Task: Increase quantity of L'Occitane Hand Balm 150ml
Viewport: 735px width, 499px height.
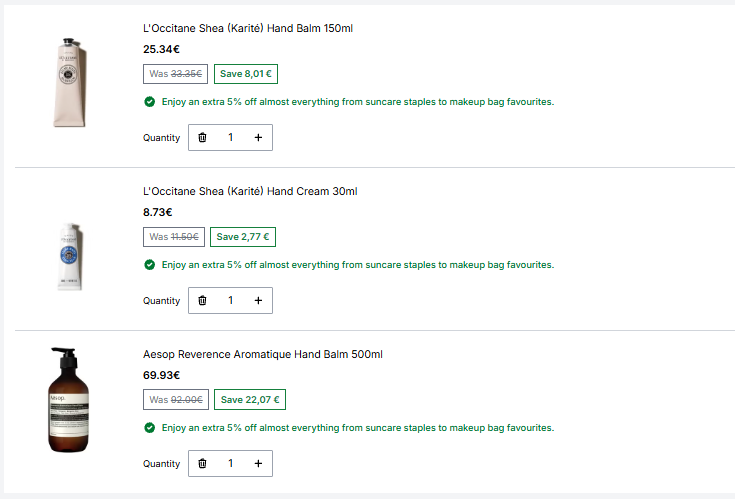Action: [x=258, y=137]
